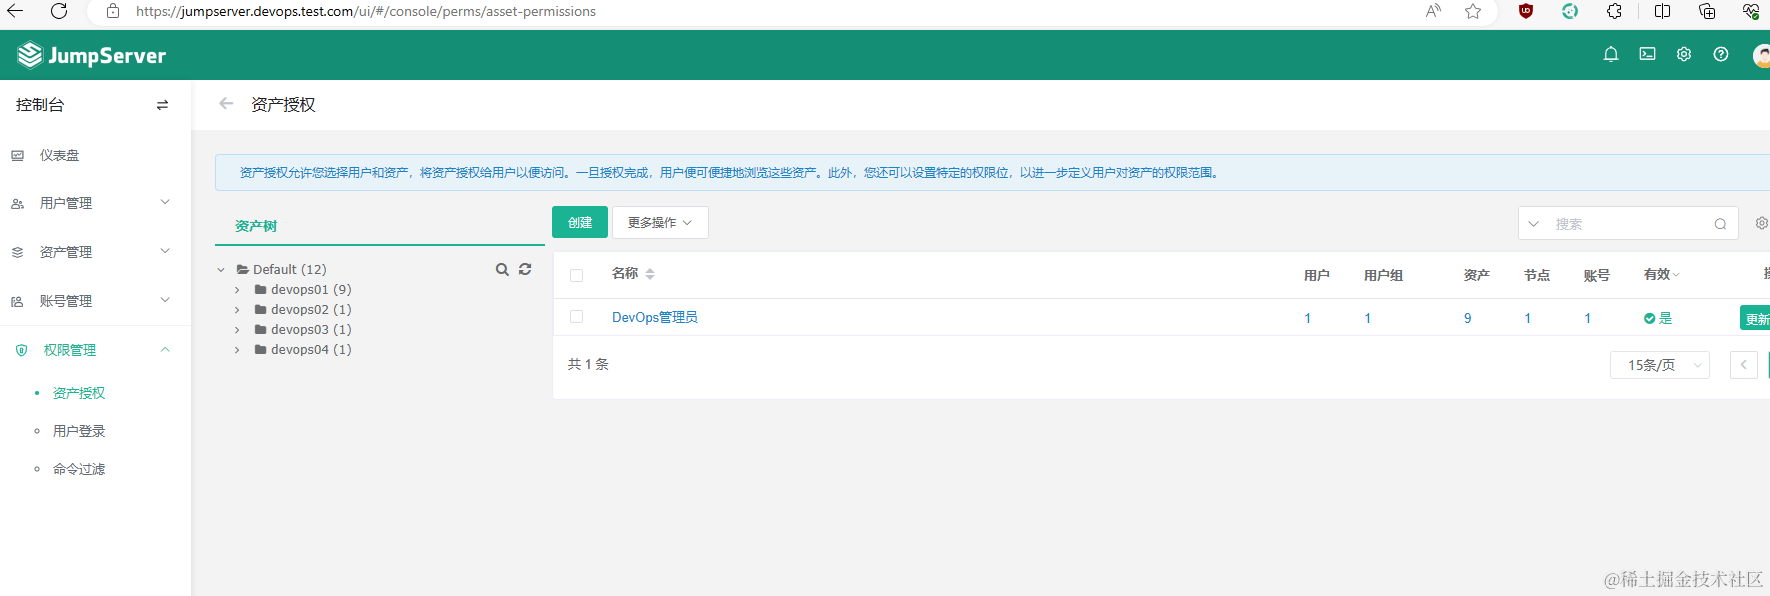The image size is (1770, 596).
Task: Open system settings gear in header
Action: coord(1684,54)
